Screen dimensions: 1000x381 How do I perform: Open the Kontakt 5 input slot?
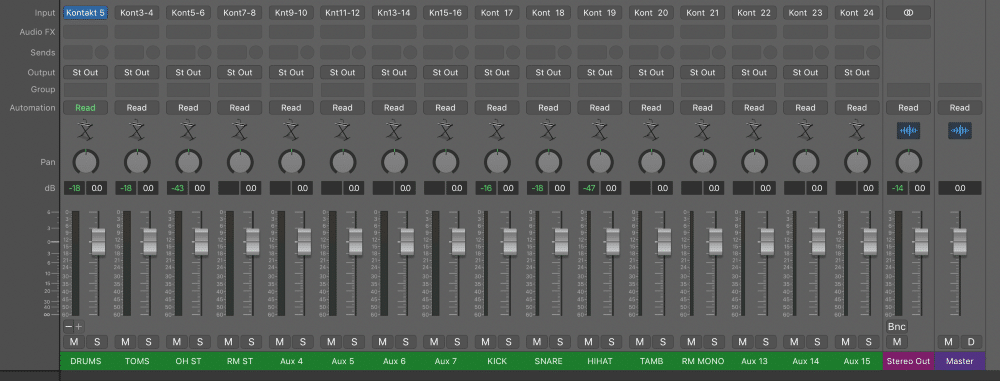(x=85, y=13)
